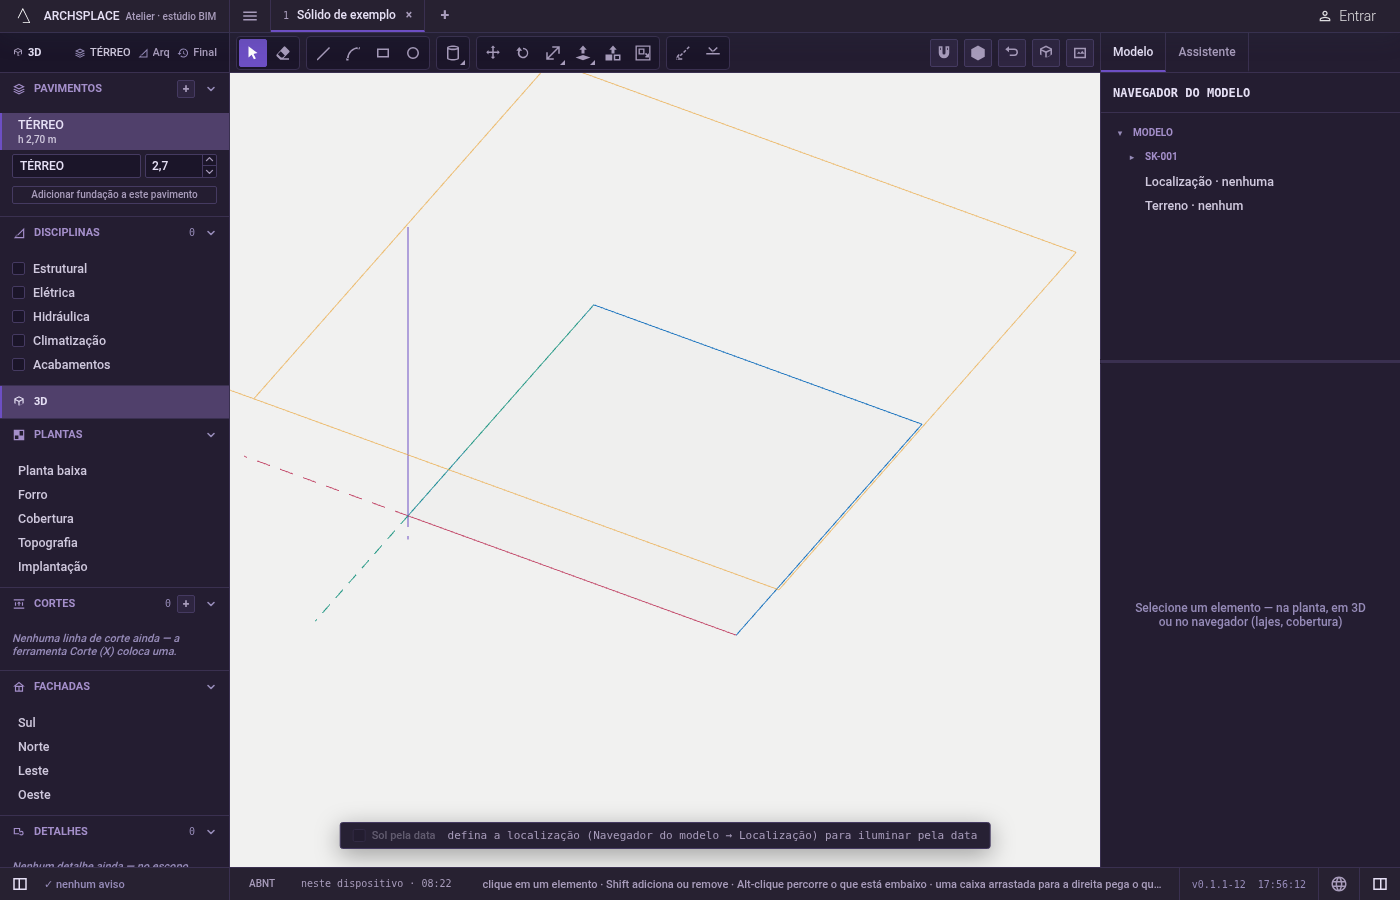
Task: Enable the Estrutural discipline checkbox
Action: pos(18,269)
